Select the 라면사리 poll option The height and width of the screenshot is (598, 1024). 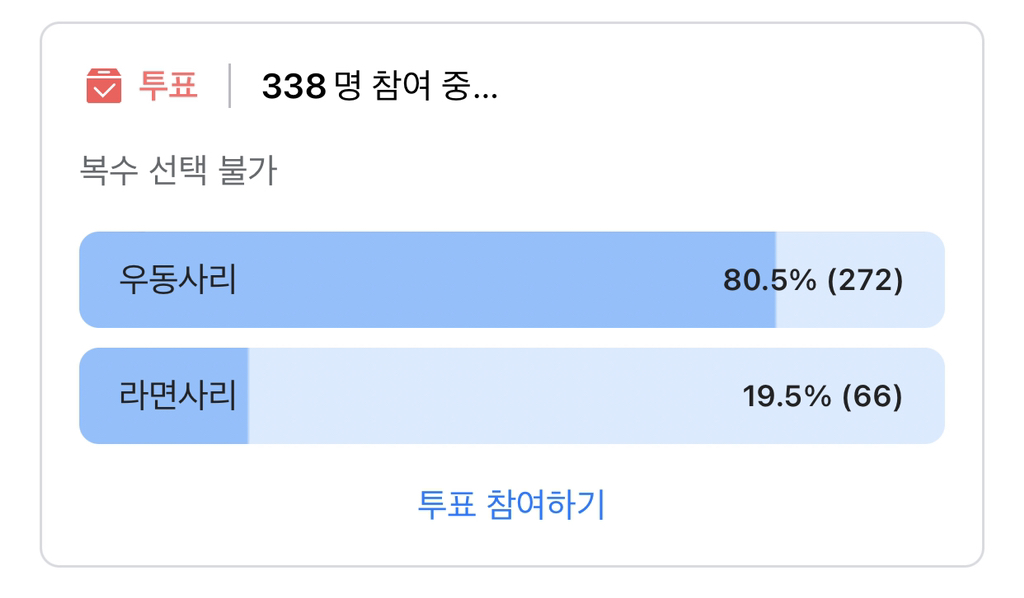click(x=512, y=396)
